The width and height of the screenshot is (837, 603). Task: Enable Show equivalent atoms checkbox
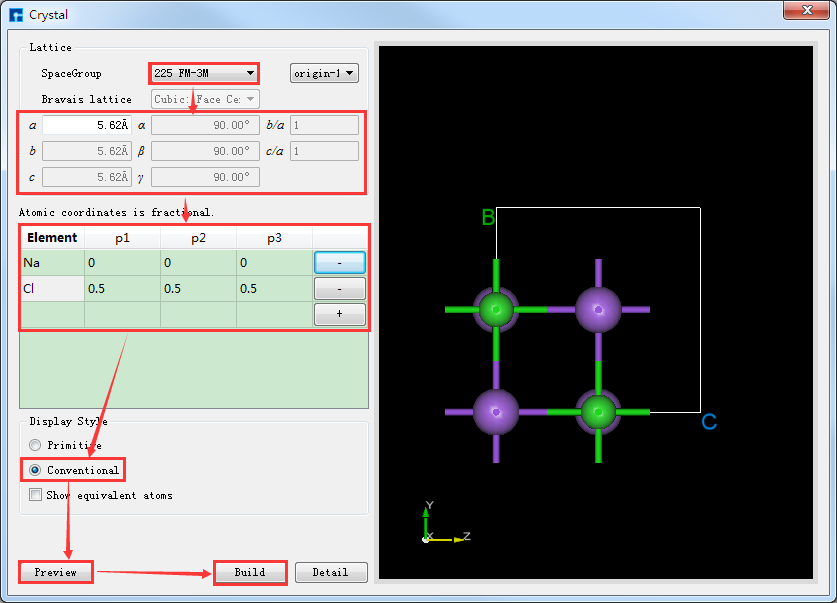[36, 495]
